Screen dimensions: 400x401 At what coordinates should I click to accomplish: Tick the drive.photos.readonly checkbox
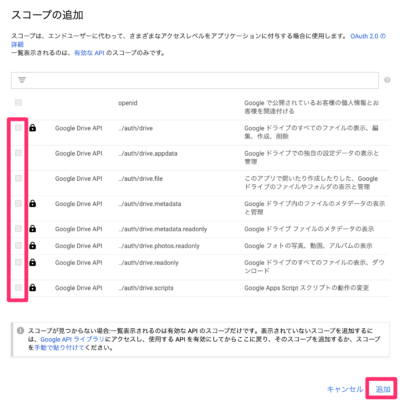click(18, 246)
